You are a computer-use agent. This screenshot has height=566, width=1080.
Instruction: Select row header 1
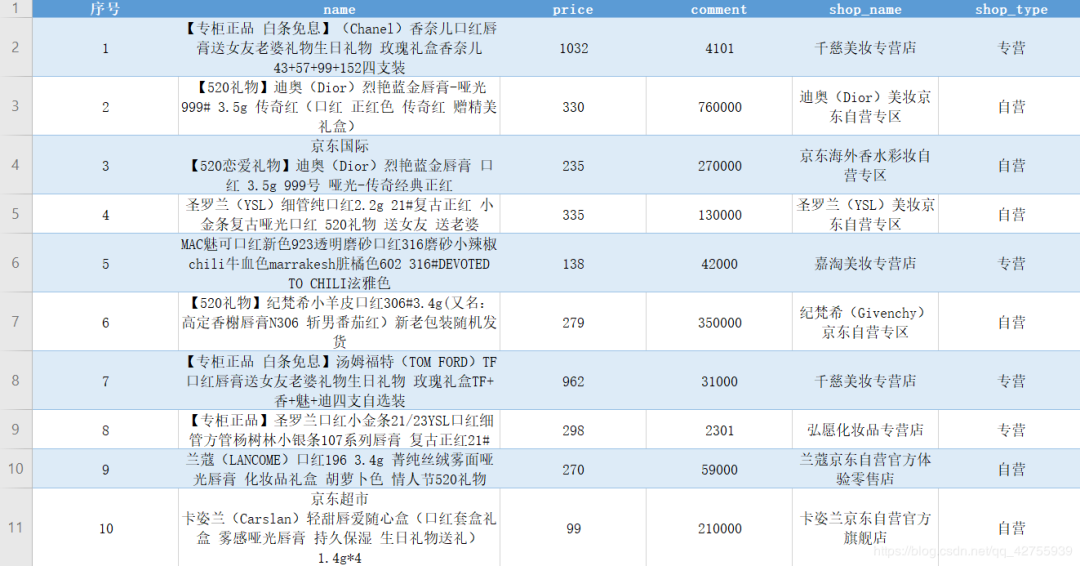click(16, 9)
